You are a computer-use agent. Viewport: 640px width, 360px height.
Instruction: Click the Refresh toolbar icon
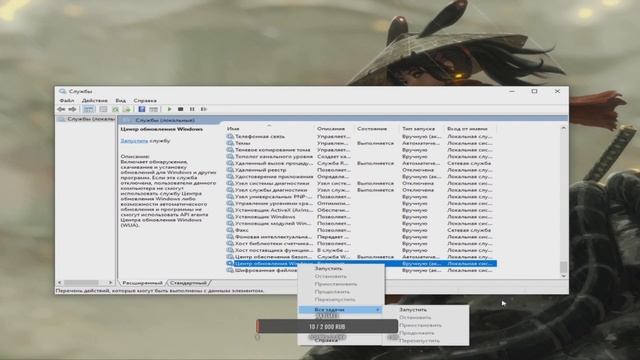pos(116,109)
